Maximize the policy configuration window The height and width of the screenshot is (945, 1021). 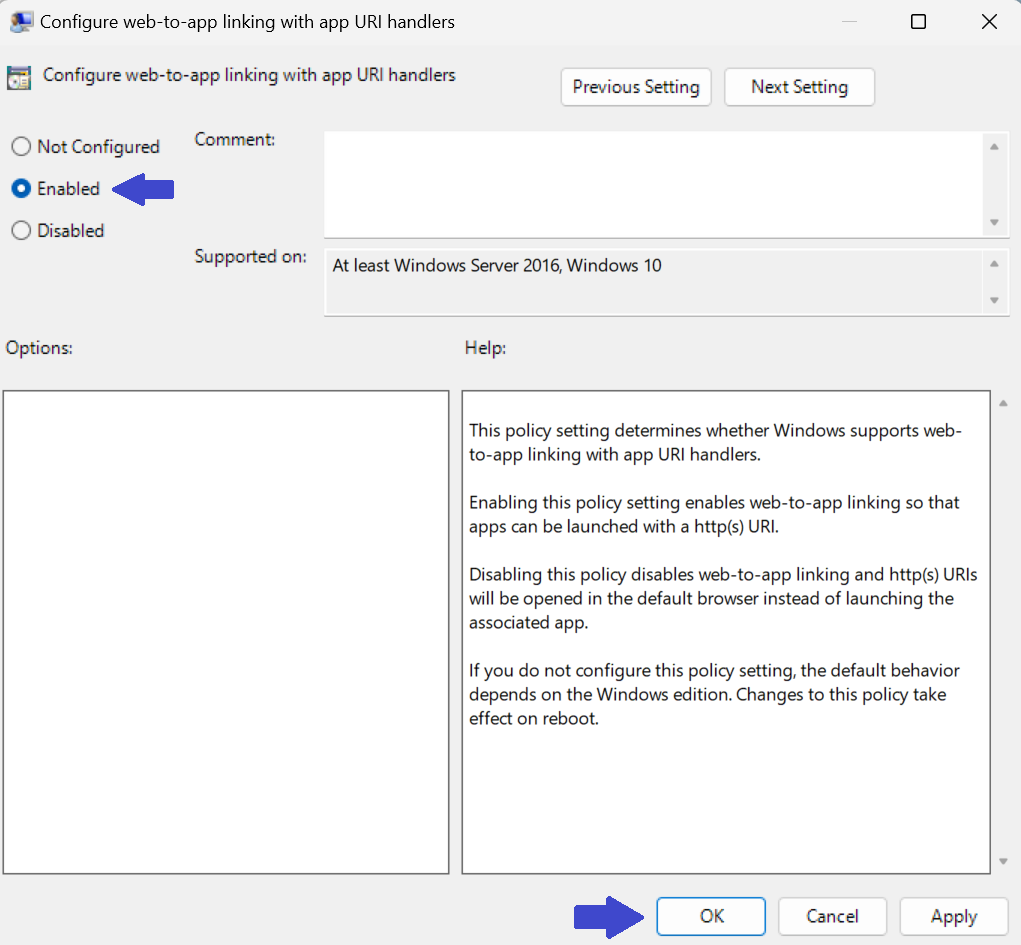pyautogui.click(x=918, y=22)
